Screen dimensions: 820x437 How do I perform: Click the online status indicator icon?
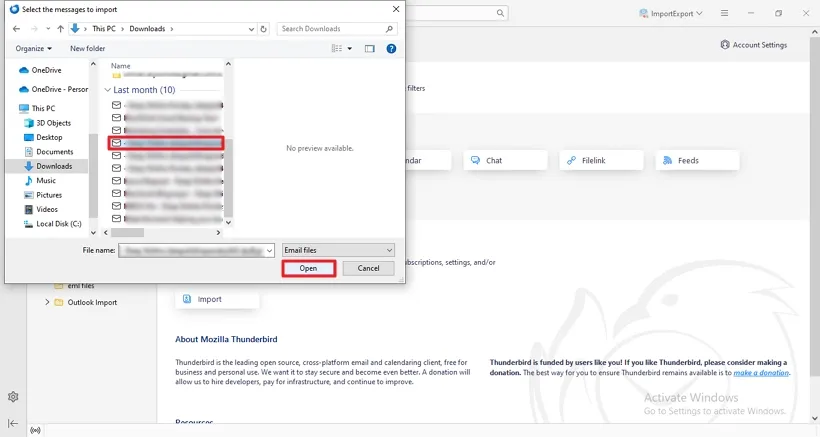(x=35, y=431)
